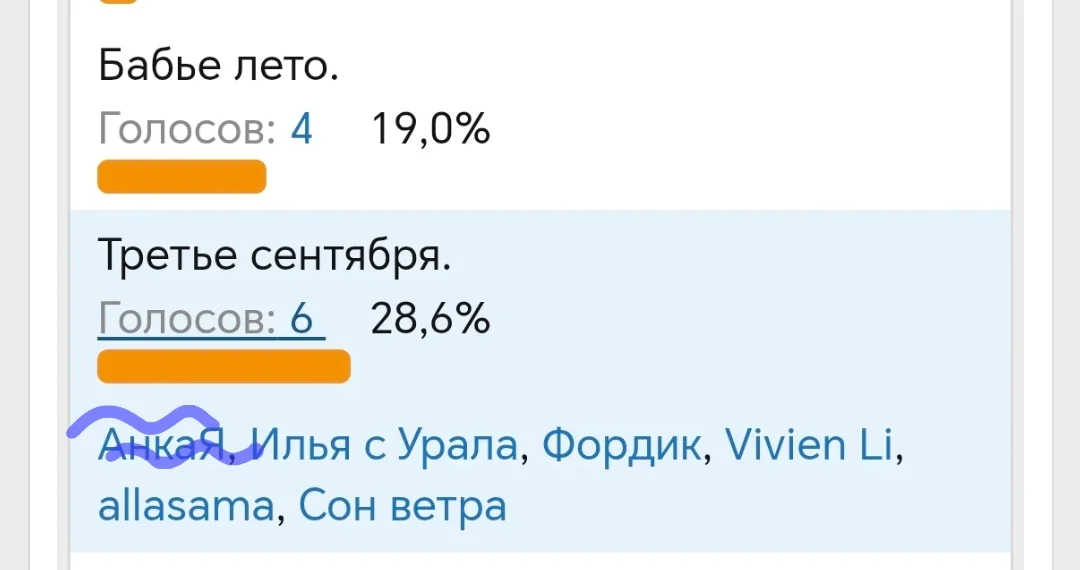Image resolution: width=1080 pixels, height=570 pixels.
Task: Click the underlined Голосов label beside number 6
Action: tap(187, 320)
